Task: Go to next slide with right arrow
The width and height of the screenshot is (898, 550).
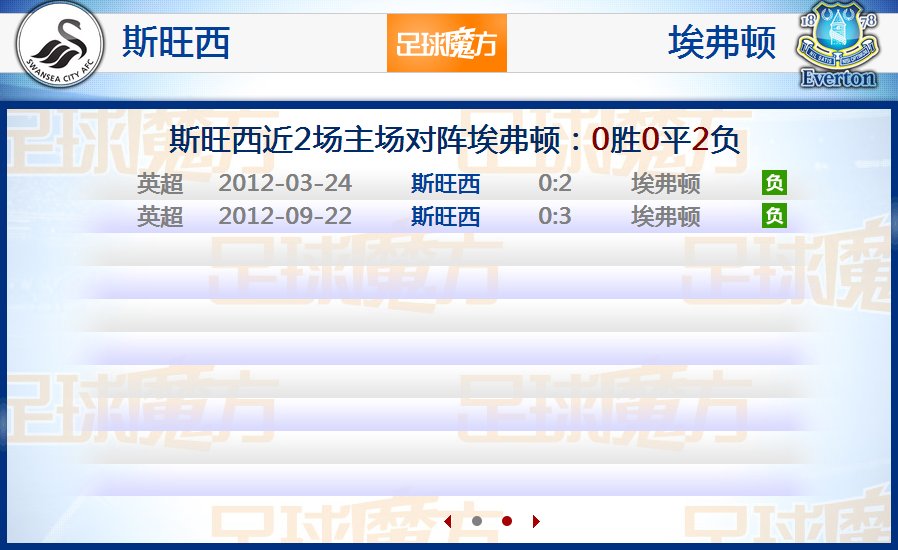Action: (536, 521)
